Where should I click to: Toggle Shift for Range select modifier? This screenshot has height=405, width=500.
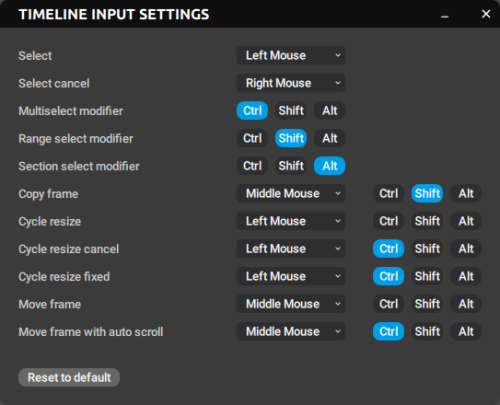pyautogui.click(x=291, y=138)
